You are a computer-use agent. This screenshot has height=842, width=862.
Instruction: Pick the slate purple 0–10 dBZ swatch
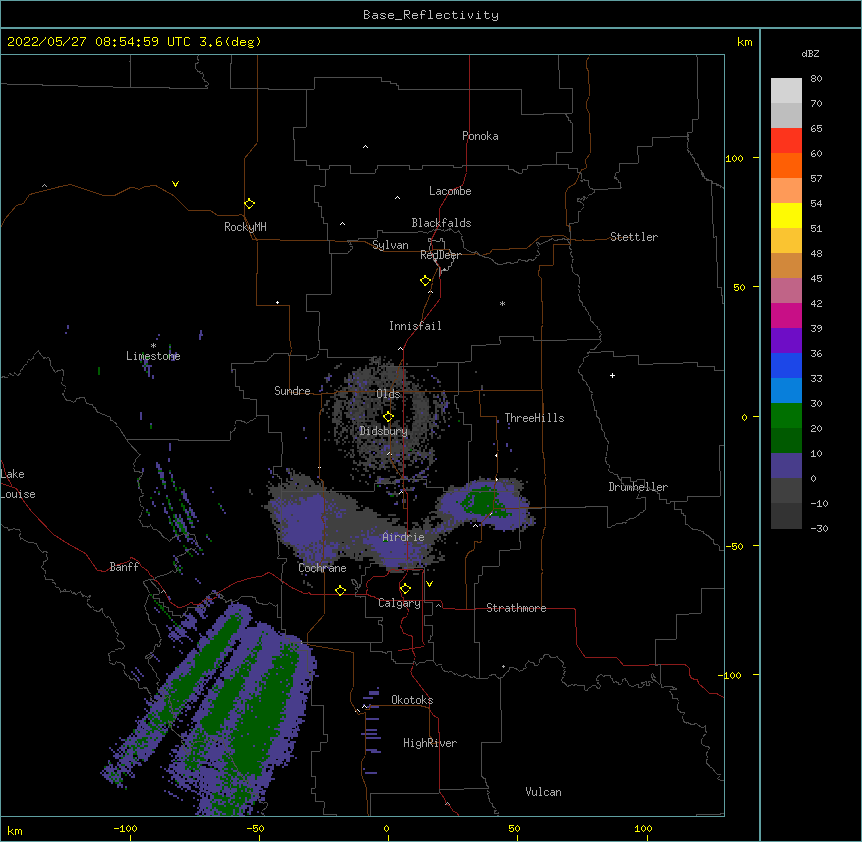click(786, 466)
